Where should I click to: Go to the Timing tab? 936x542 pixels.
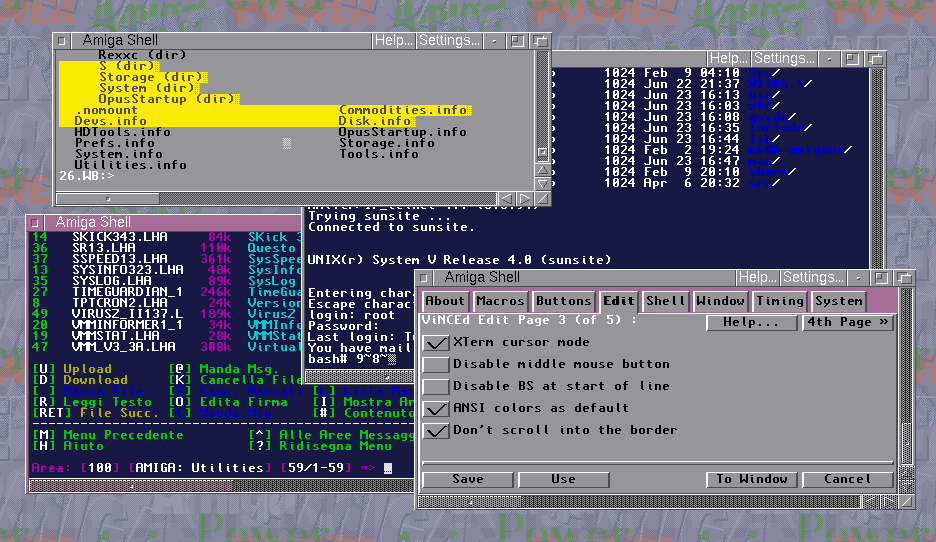tap(780, 301)
